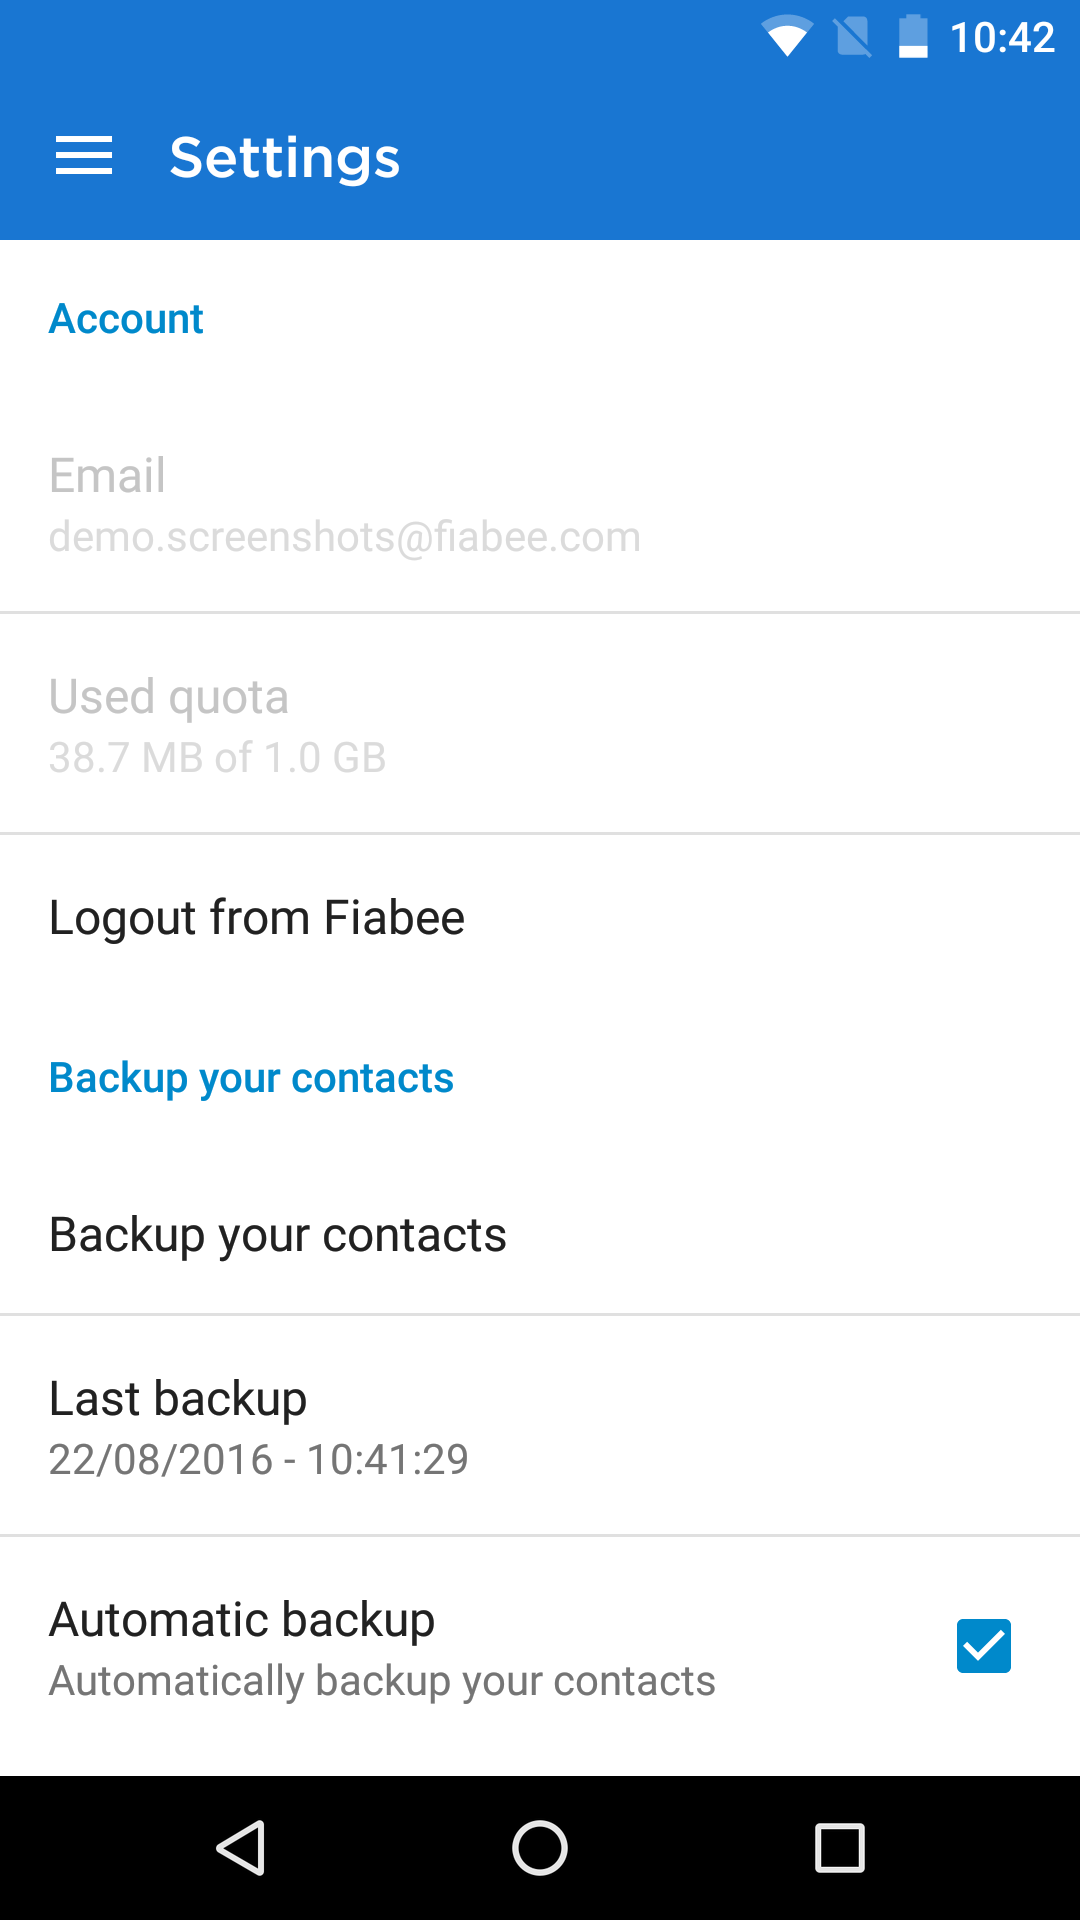This screenshot has height=1920, width=1080.
Task: Tap the blue Backup your contacts header
Action: tap(251, 1078)
